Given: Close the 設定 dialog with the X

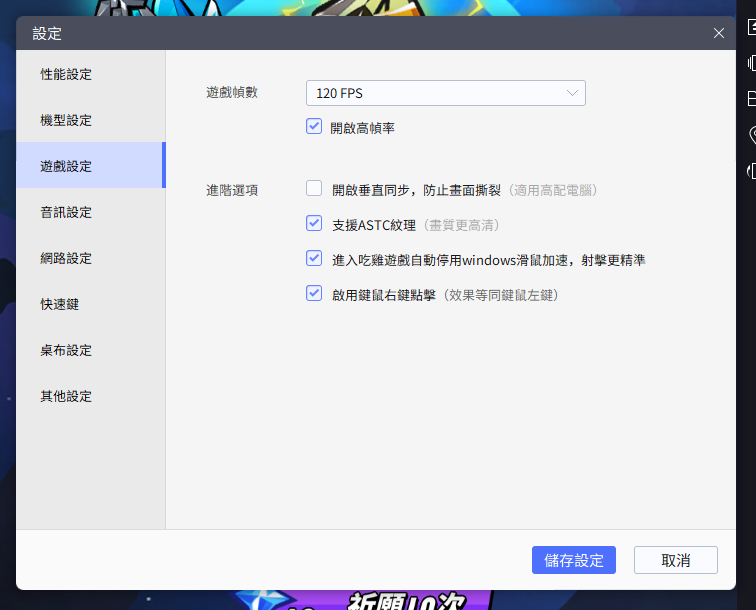Looking at the screenshot, I should pos(718,33).
